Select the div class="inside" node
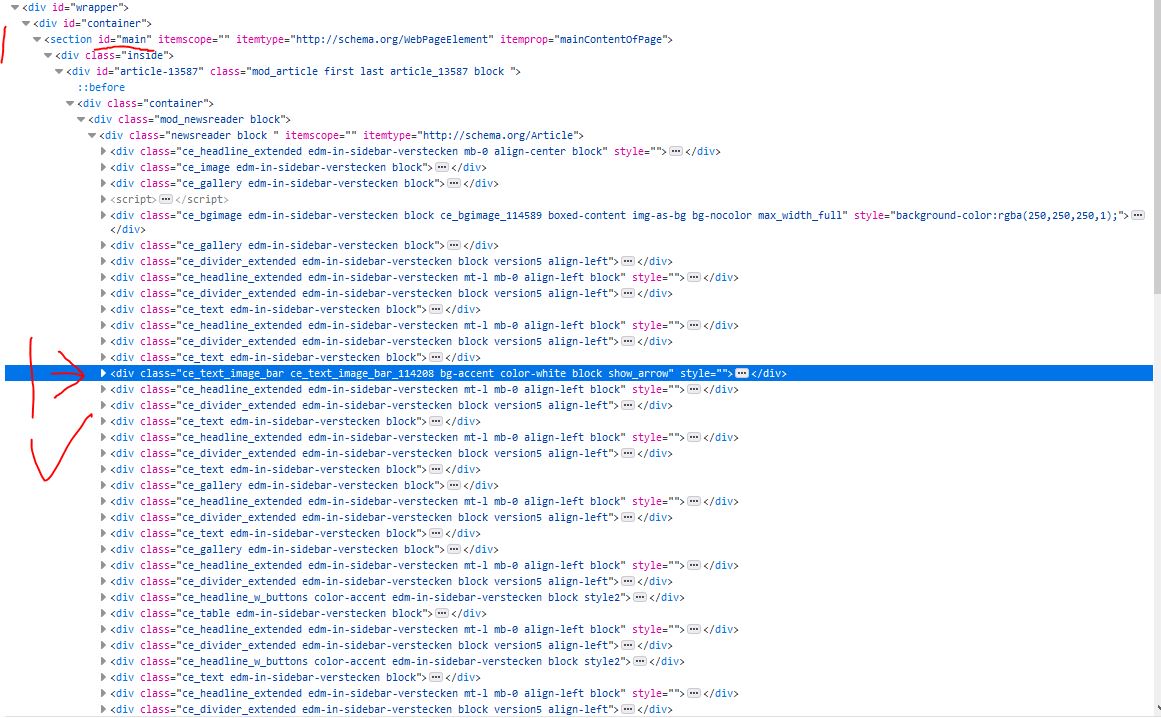This screenshot has width=1161, height=718. (x=114, y=56)
